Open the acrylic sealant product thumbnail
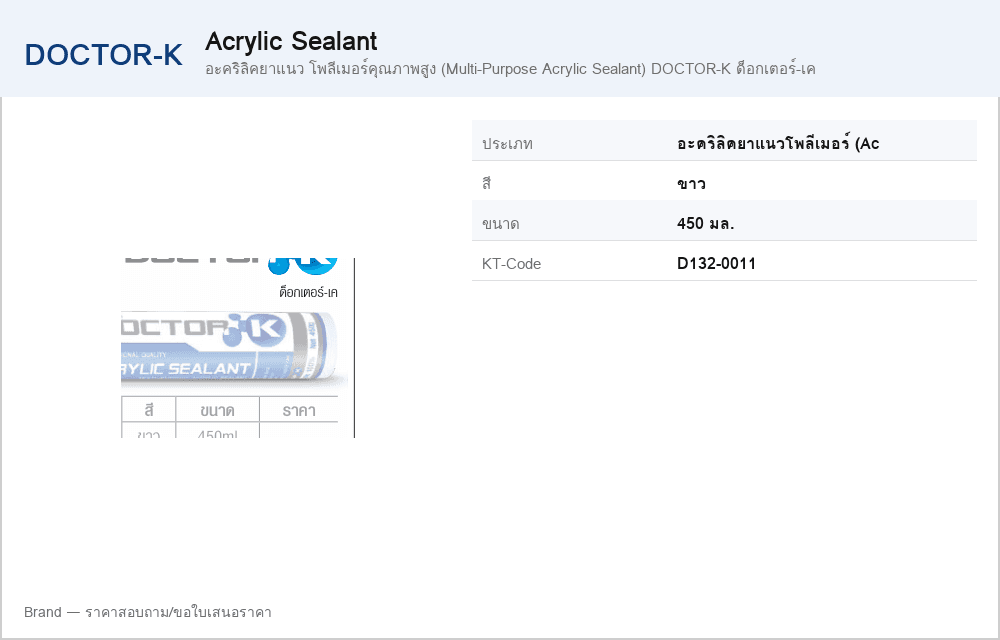Viewport: 1000px width, 640px height. (238, 348)
